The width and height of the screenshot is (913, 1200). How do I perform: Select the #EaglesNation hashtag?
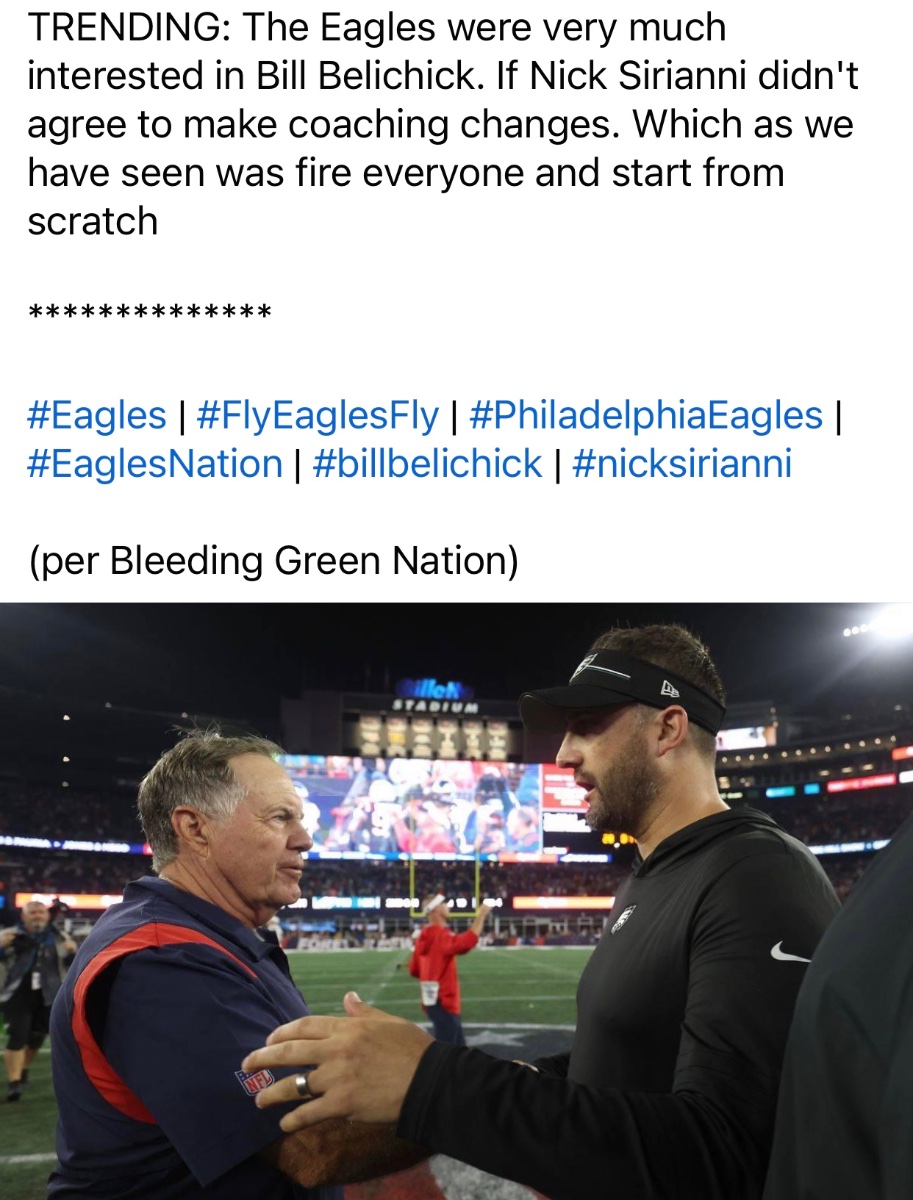[155, 464]
